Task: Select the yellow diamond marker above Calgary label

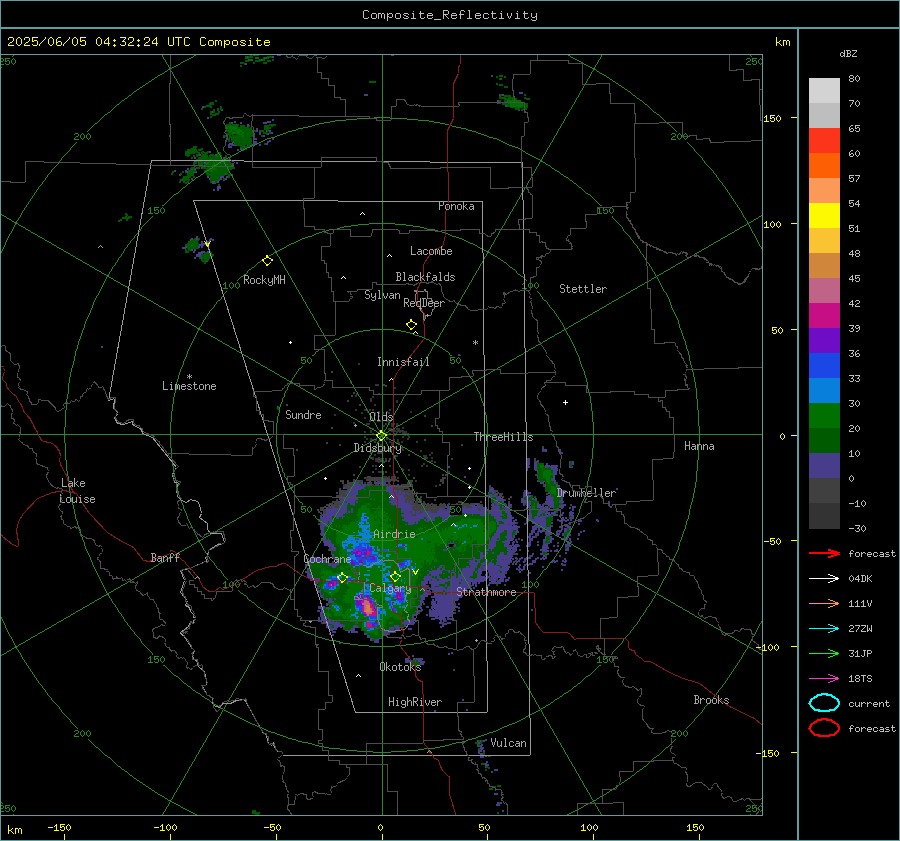Action: (395, 577)
